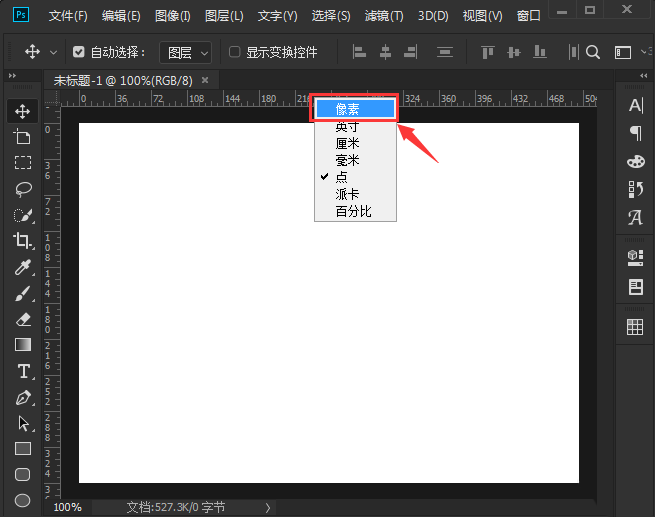Image resolution: width=655 pixels, height=517 pixels.
Task: Open the 窗口 menu
Action: (529, 16)
